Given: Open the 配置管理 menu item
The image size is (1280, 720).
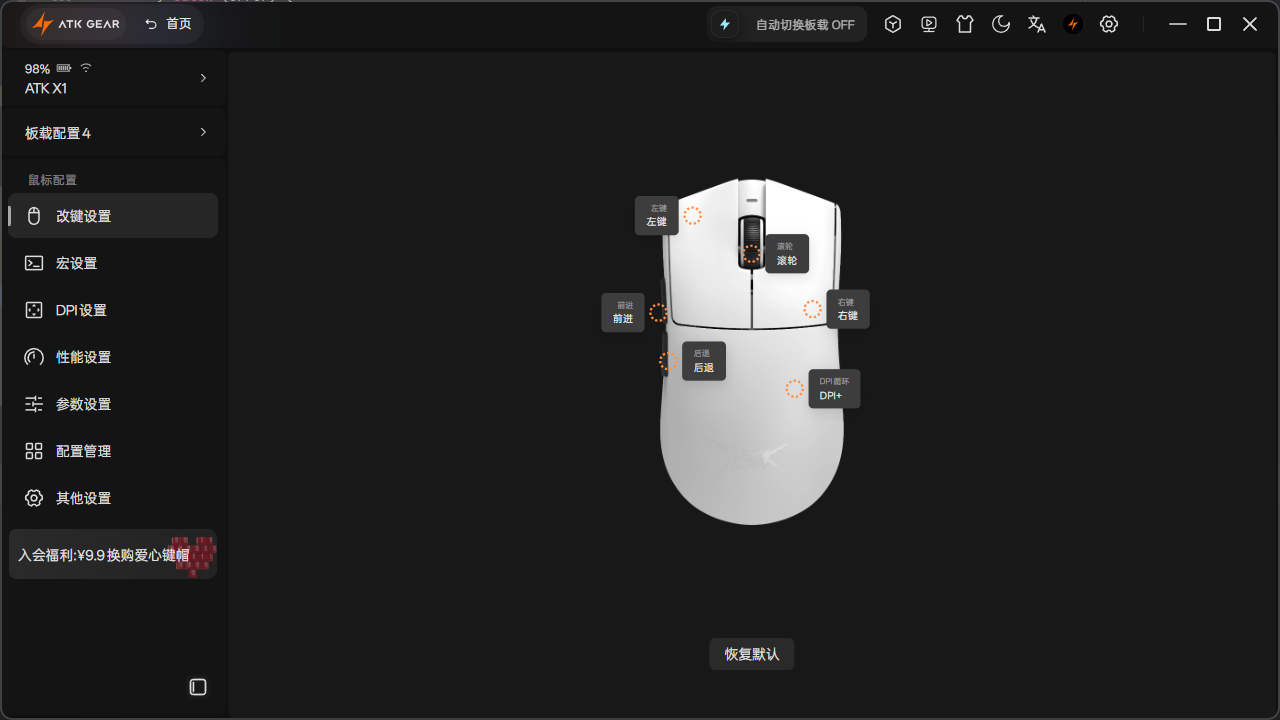Looking at the screenshot, I should click(x=113, y=451).
